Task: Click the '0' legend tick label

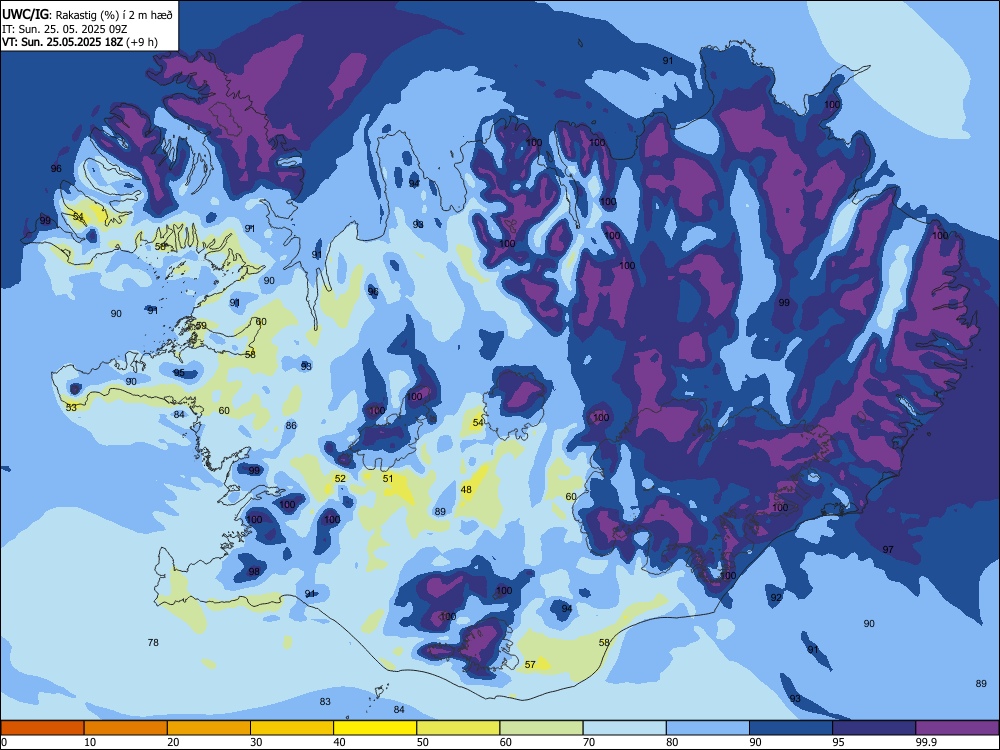Action: coord(4,742)
